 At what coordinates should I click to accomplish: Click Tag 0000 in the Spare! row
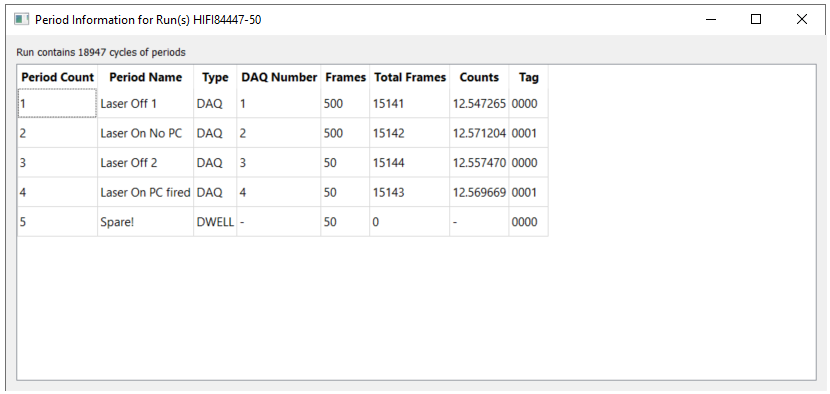point(528,222)
